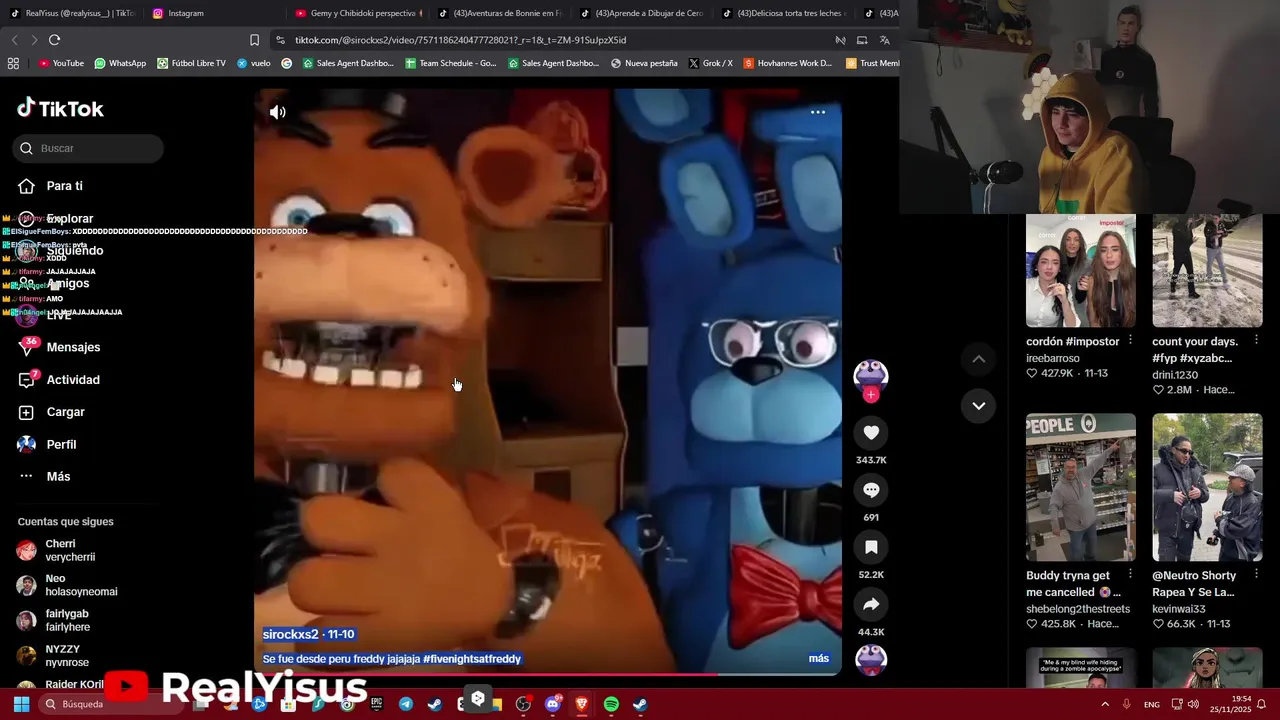Open the Cargar upload page
Screen dimensions: 1280x720
pos(65,412)
